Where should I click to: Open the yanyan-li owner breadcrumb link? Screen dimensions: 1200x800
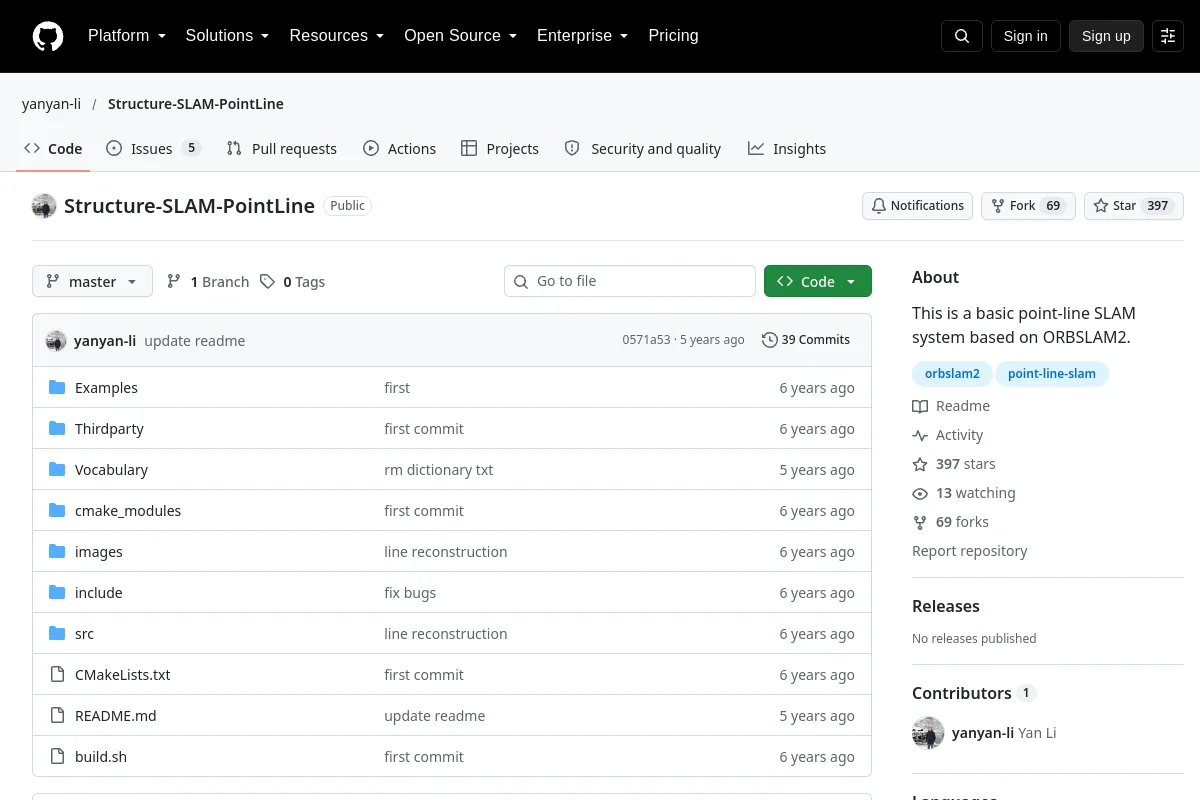pyautogui.click(x=51, y=104)
